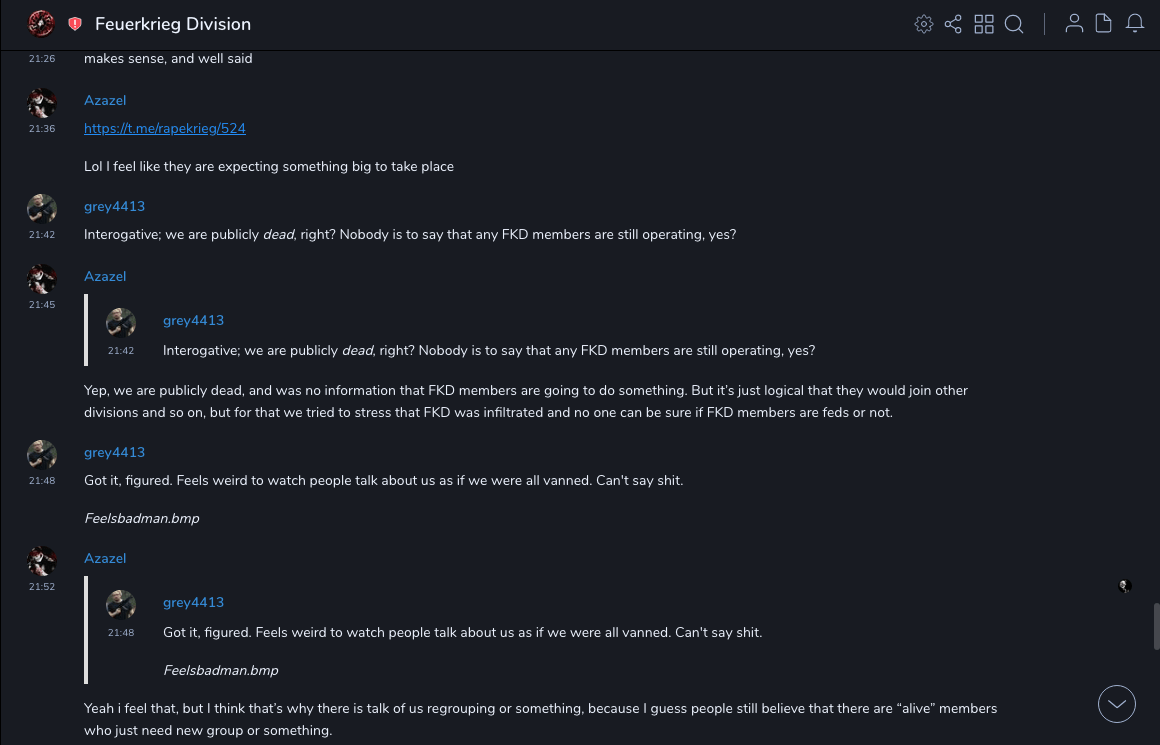Click the magnifier search icon

(x=1014, y=24)
